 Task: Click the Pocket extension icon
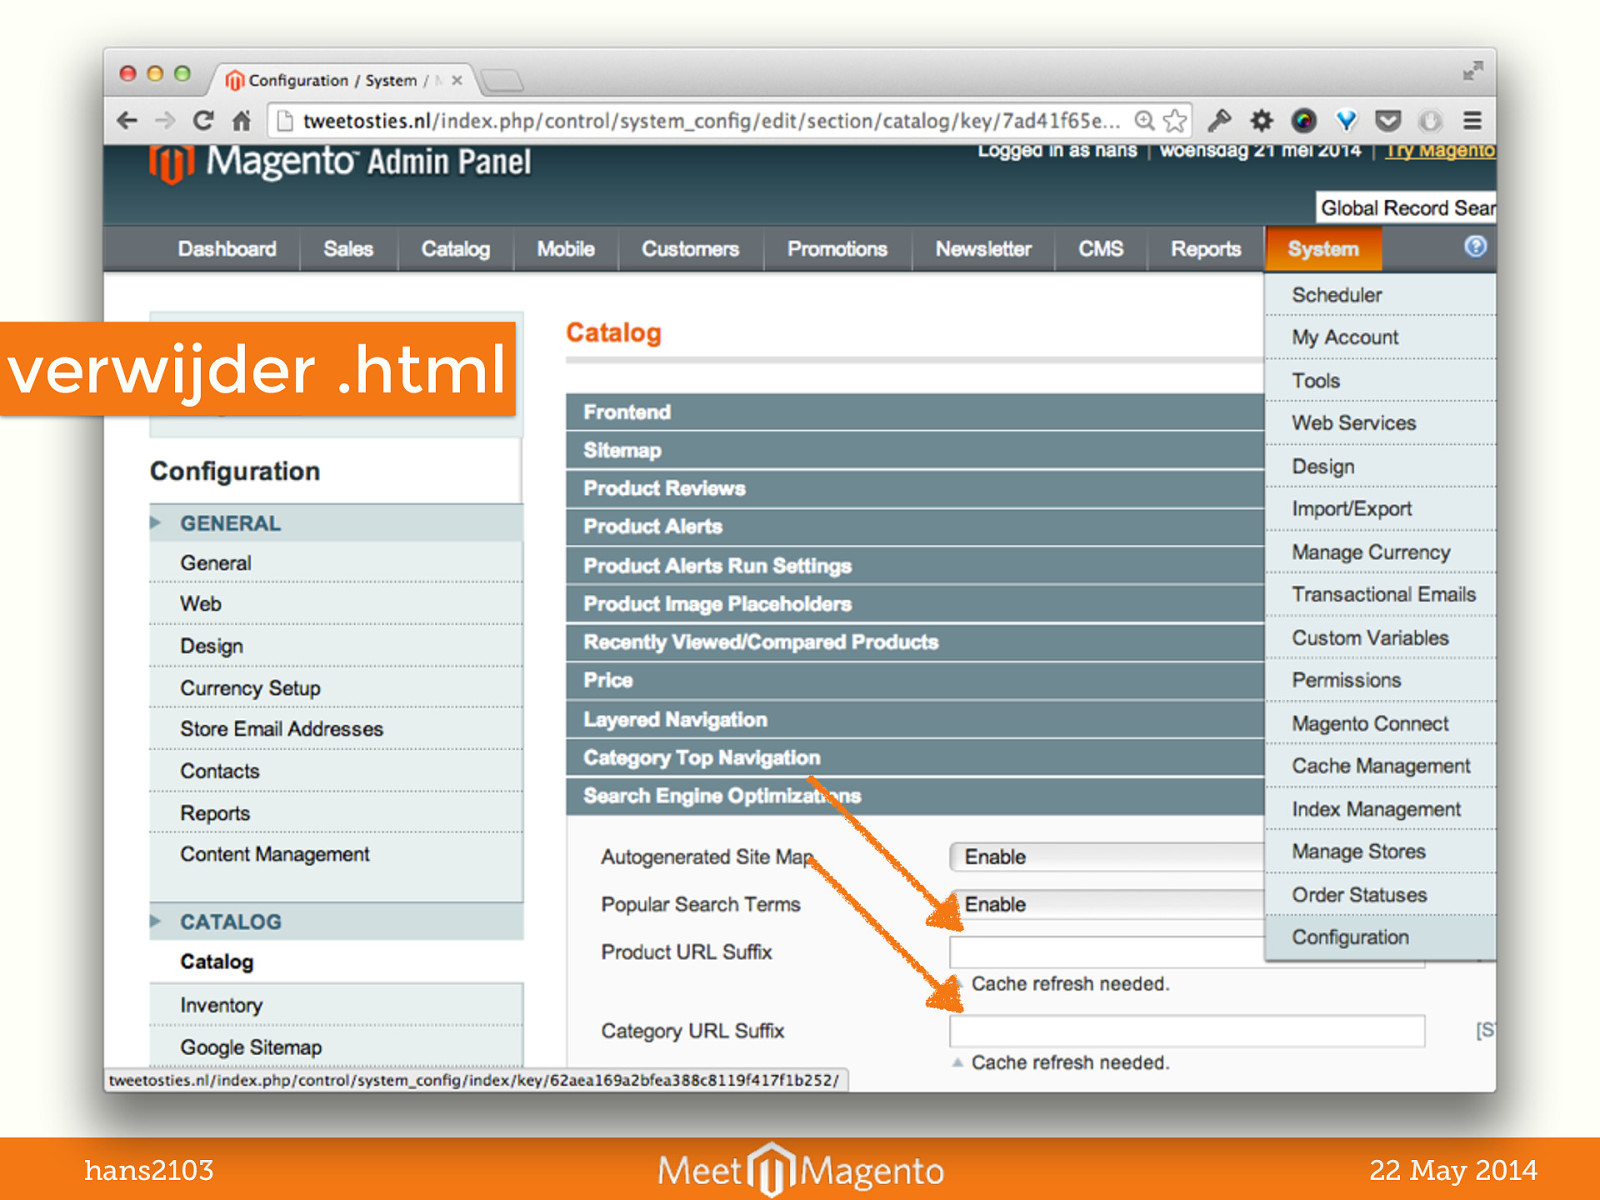click(x=1388, y=121)
